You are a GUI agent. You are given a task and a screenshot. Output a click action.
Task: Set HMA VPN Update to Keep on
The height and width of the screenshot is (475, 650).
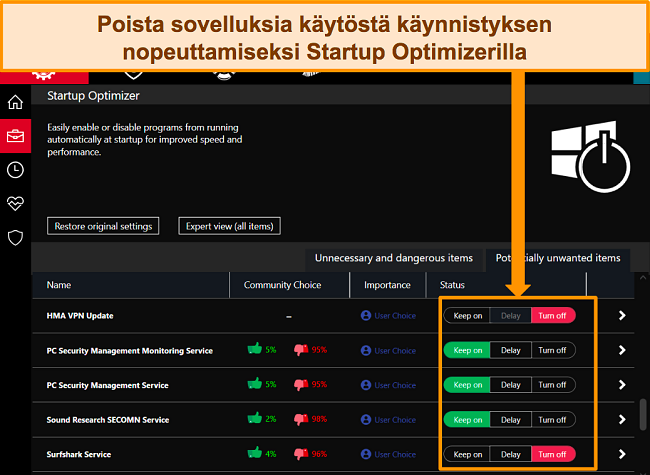coord(467,315)
